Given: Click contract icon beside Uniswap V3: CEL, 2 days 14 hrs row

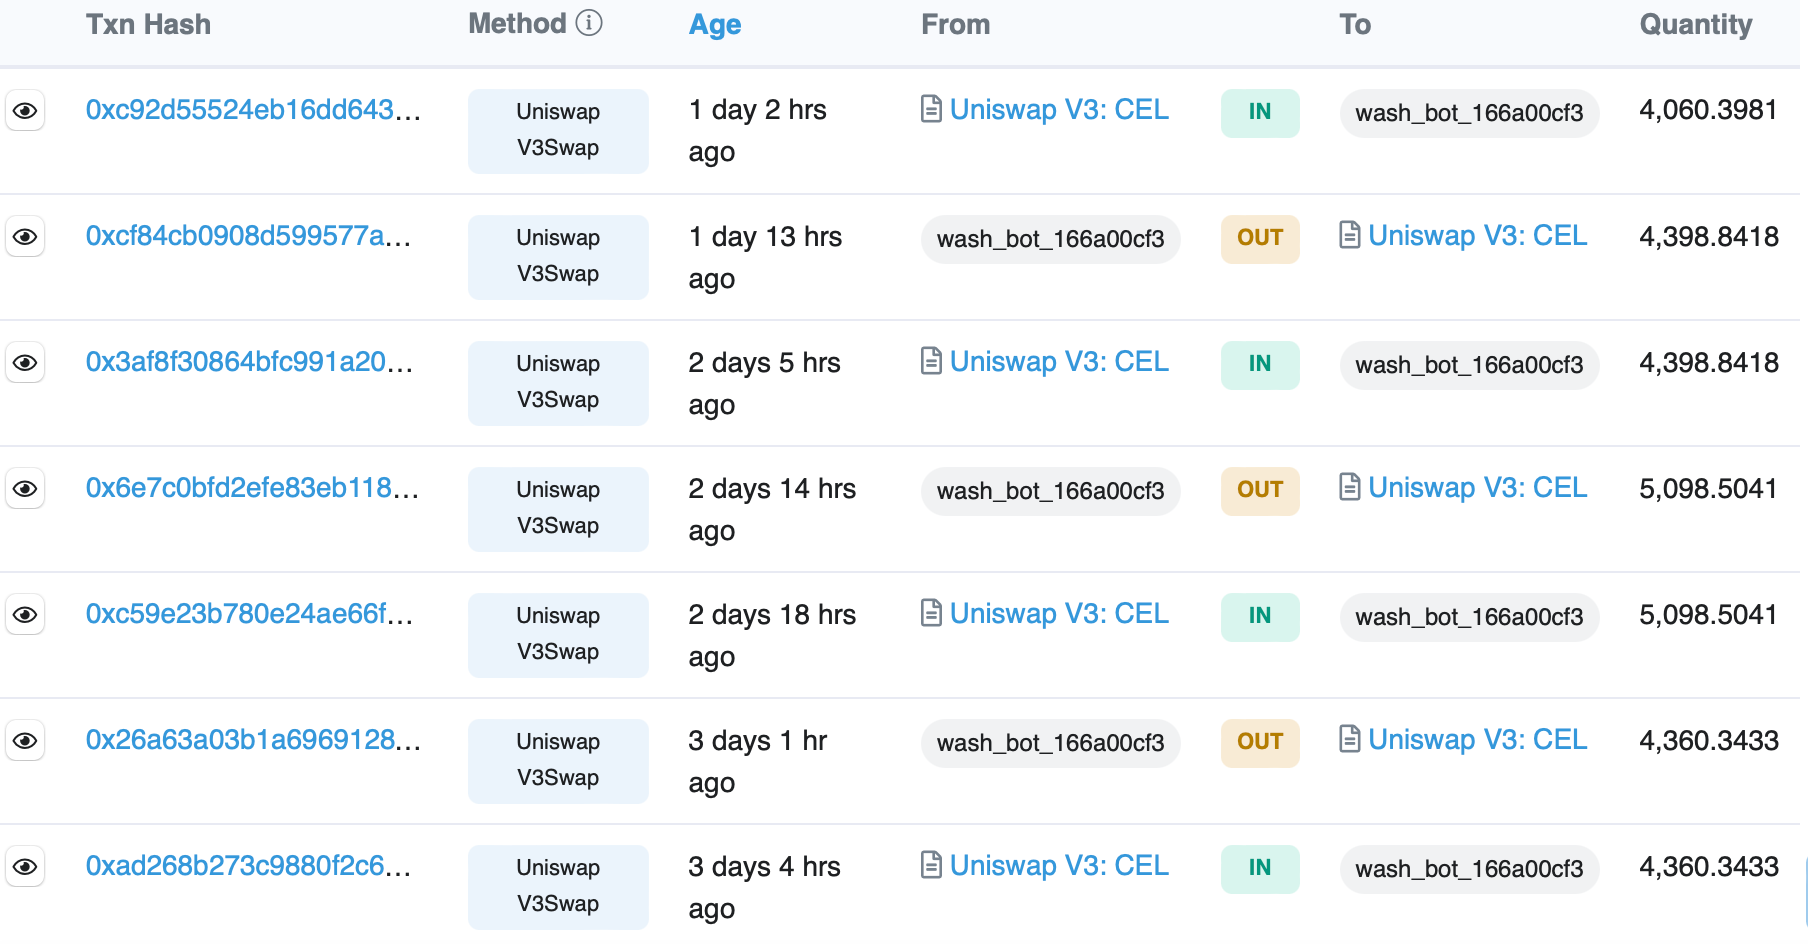Looking at the screenshot, I should 1350,487.
